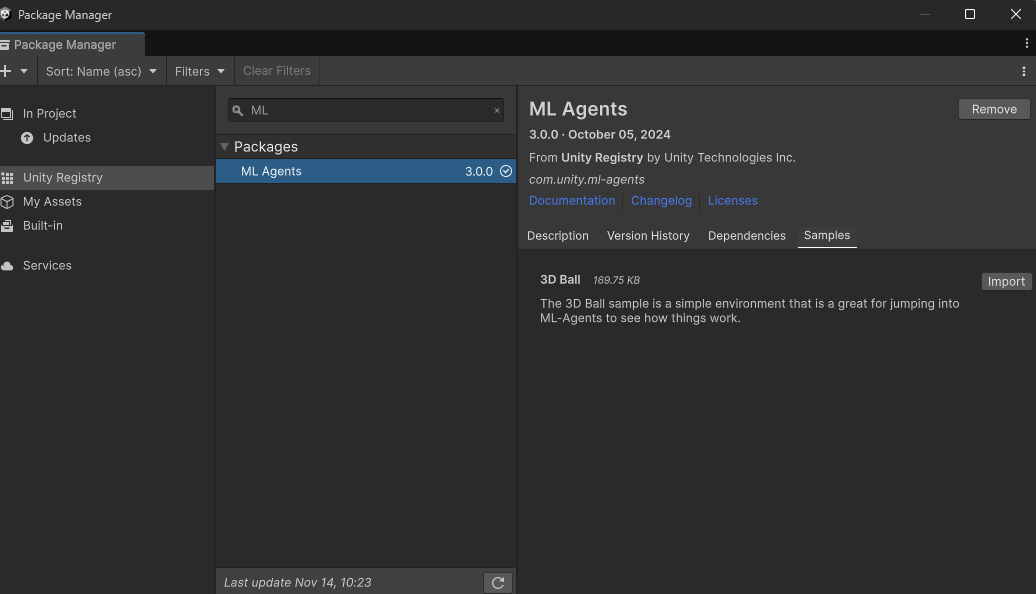This screenshot has width=1036, height=594.
Task: Click the installed checkmark icon on ML Agents
Action: click(506, 171)
